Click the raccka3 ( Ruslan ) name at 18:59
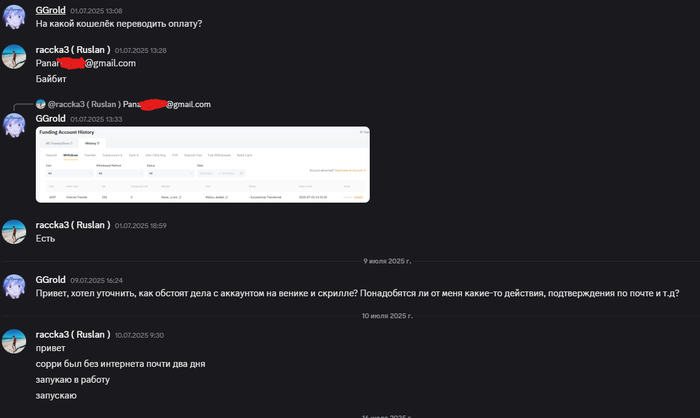 pos(73,225)
